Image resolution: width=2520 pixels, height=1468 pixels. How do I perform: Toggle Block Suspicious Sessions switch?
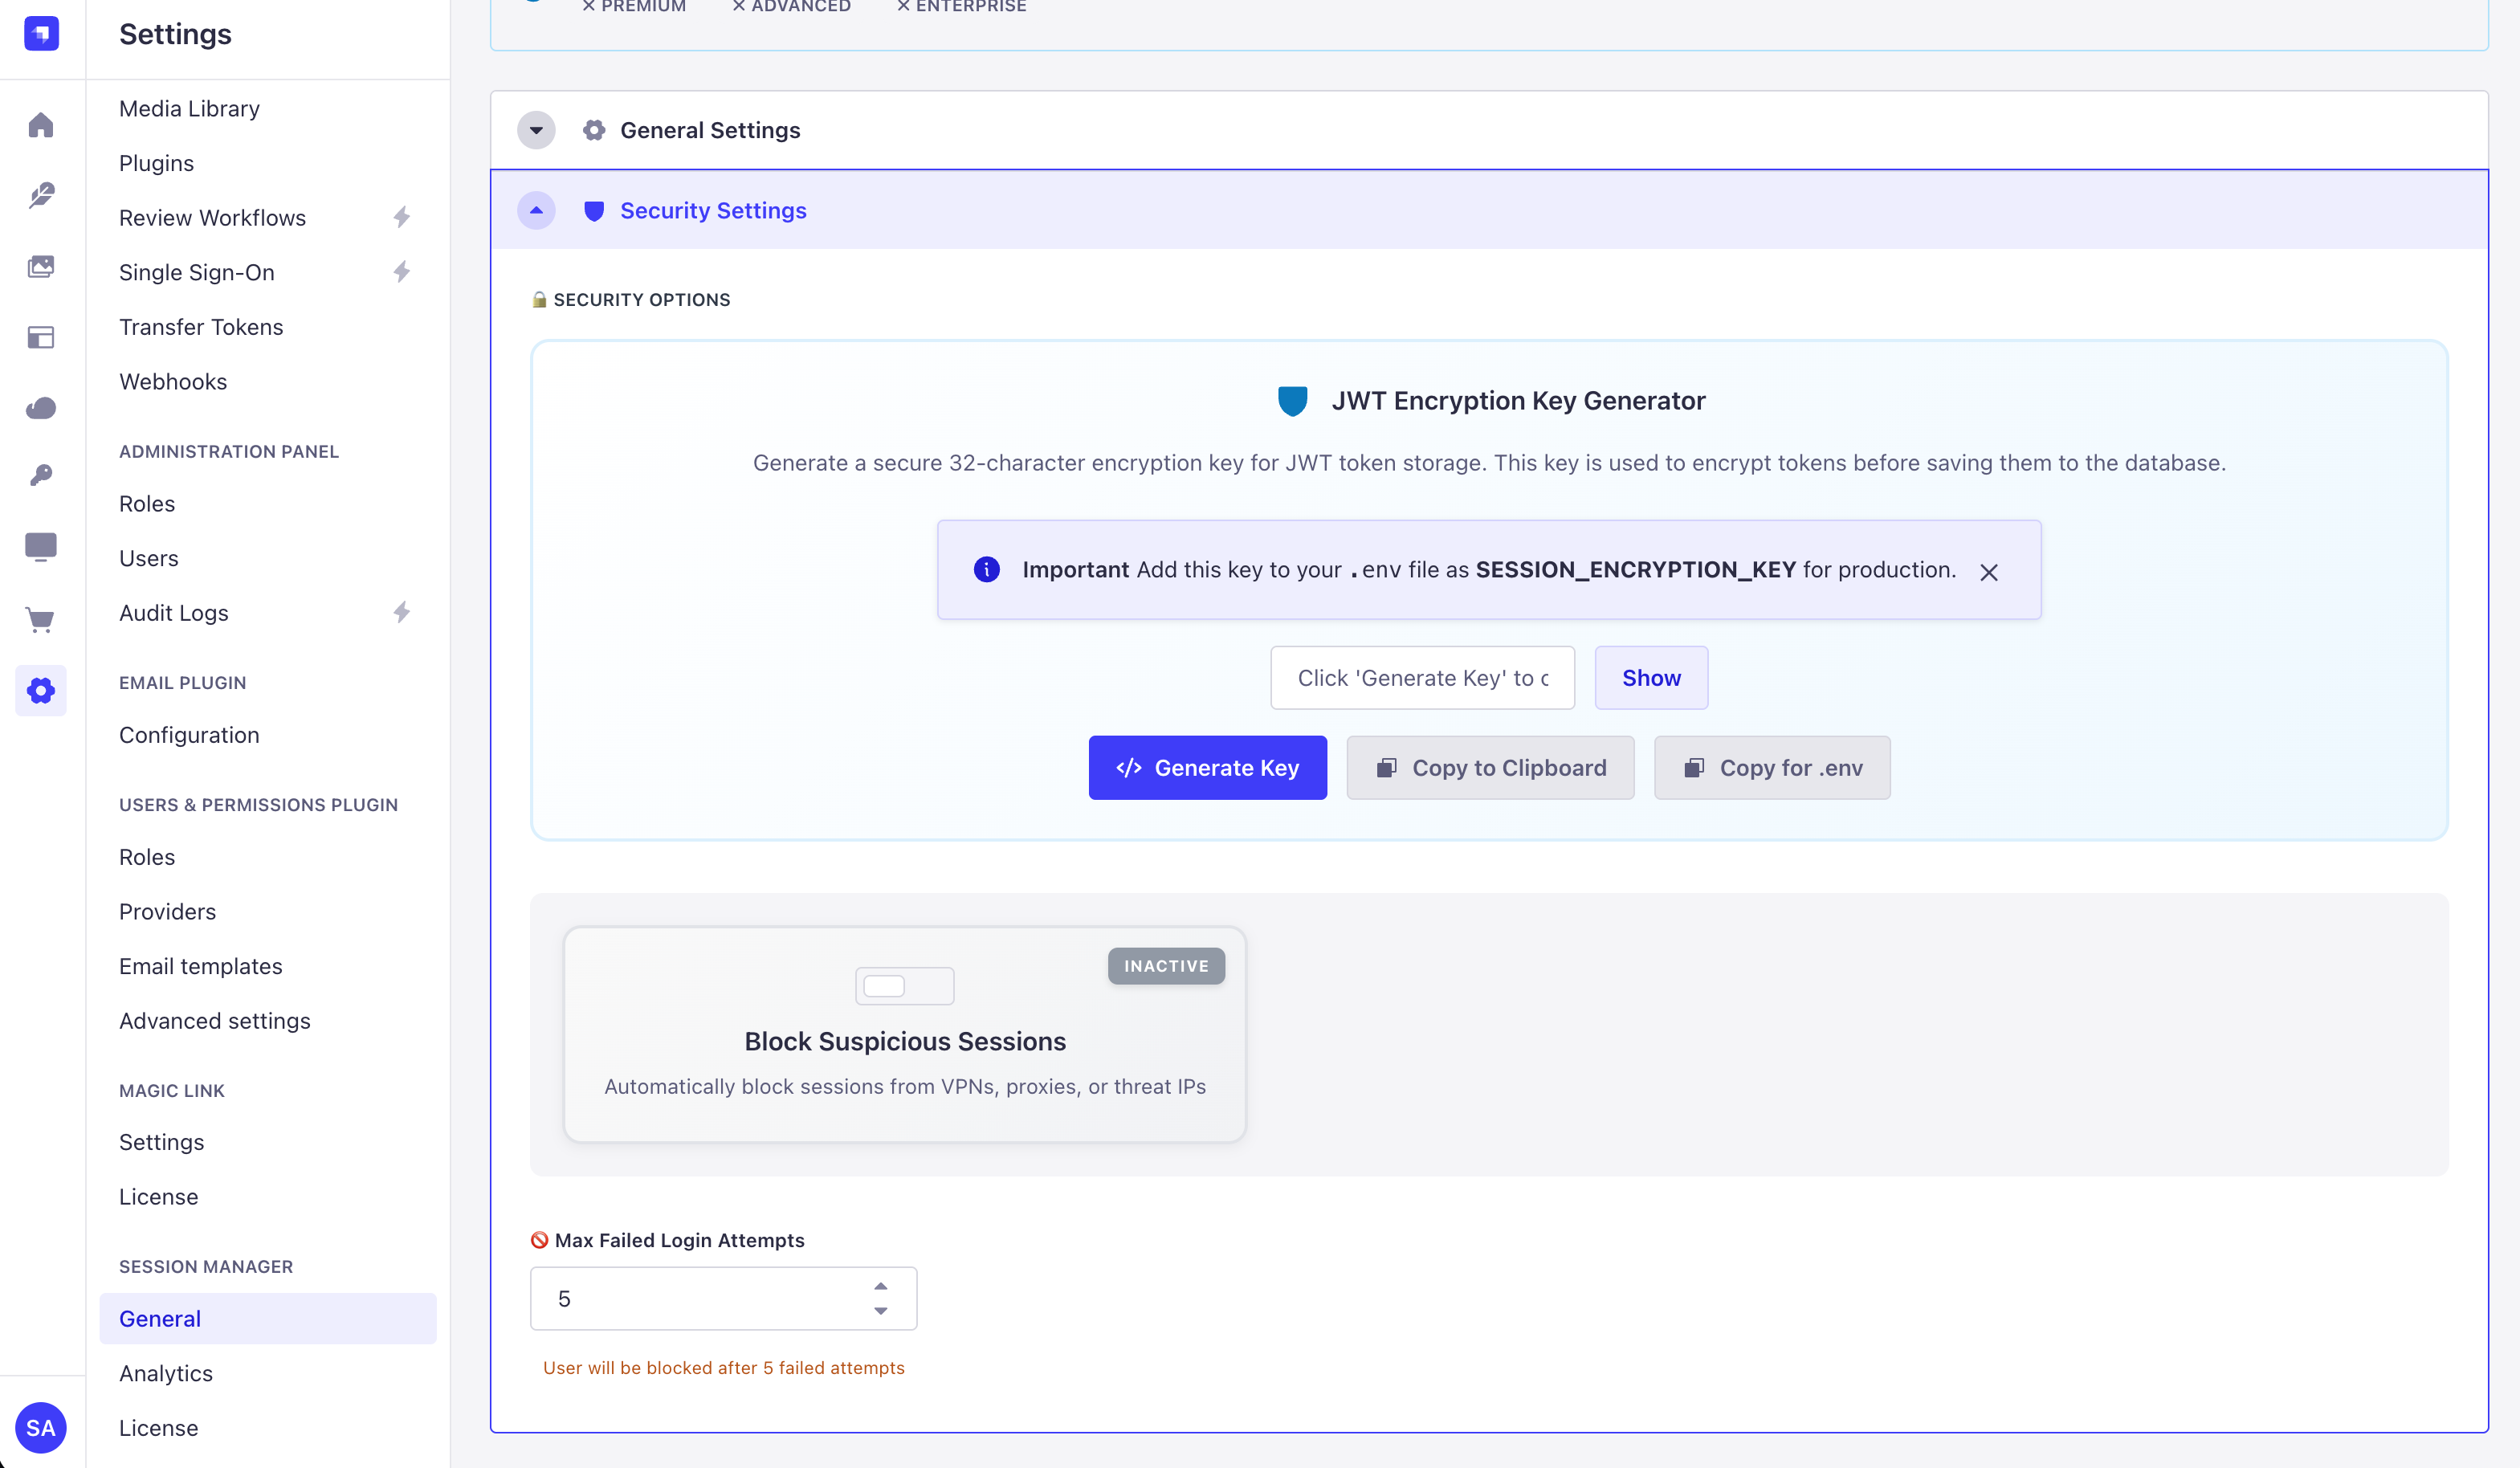pyautogui.click(x=905, y=986)
